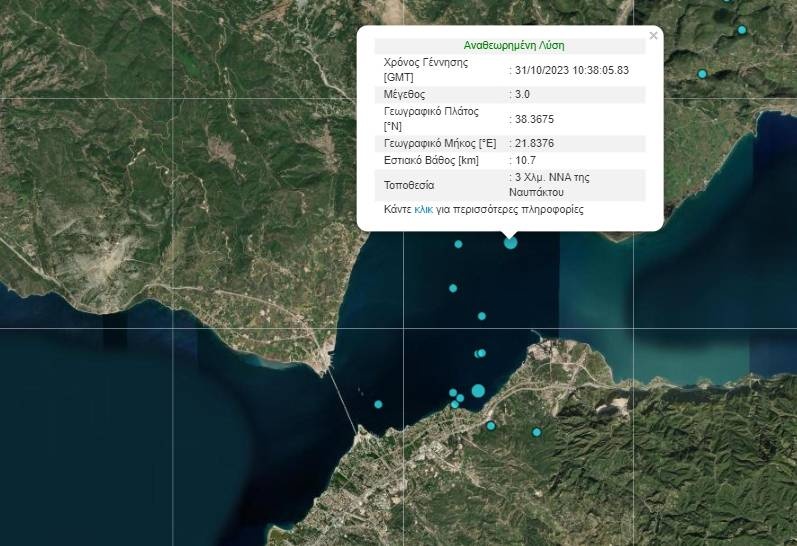
Task: Click the isolated marker west near the bridge
Action: click(378, 404)
